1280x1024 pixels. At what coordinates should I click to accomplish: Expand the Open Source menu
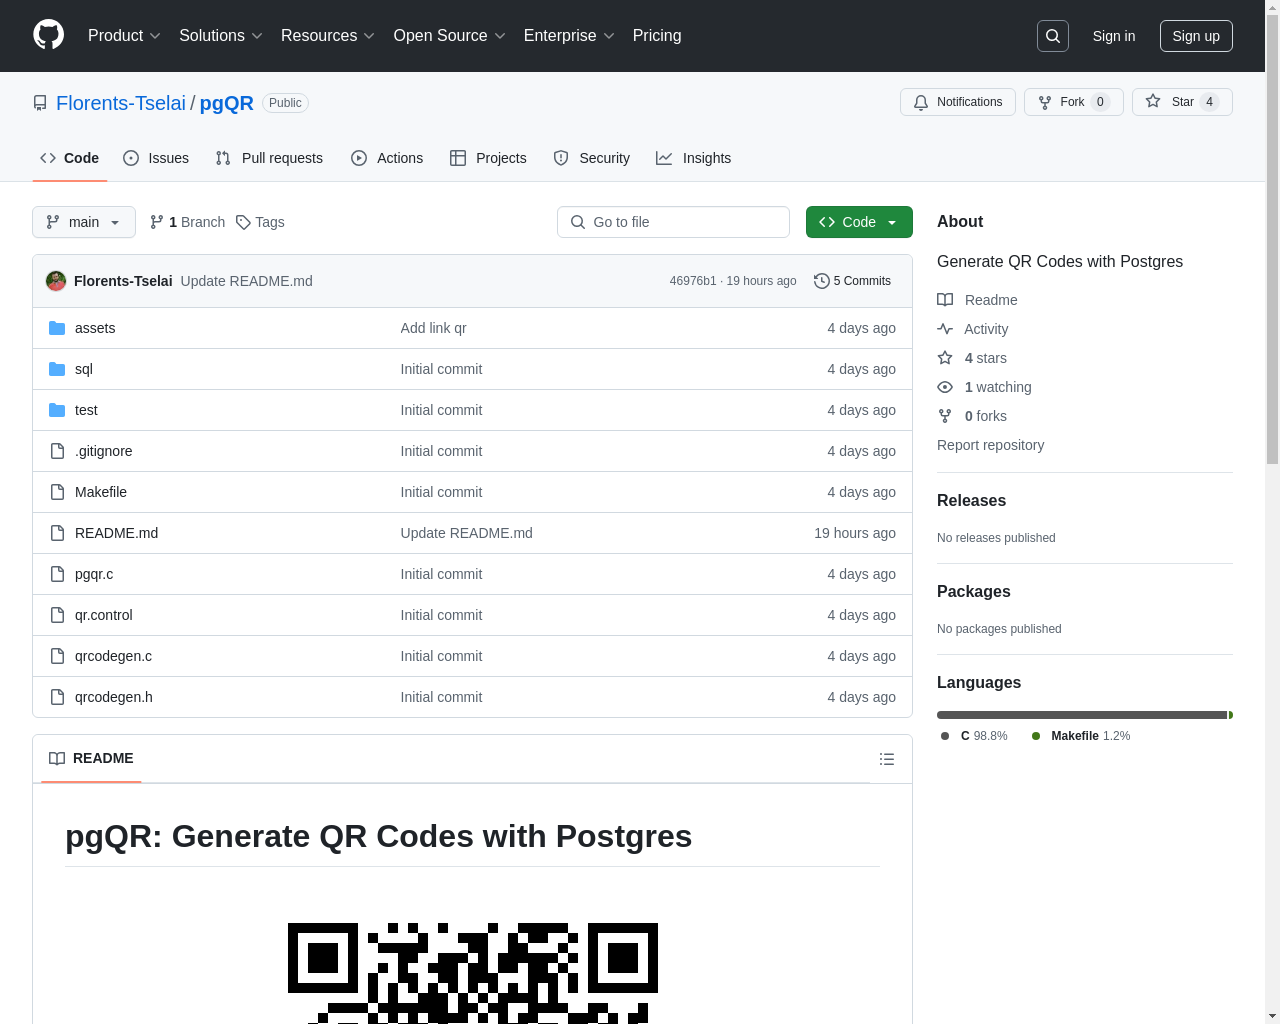coord(450,36)
